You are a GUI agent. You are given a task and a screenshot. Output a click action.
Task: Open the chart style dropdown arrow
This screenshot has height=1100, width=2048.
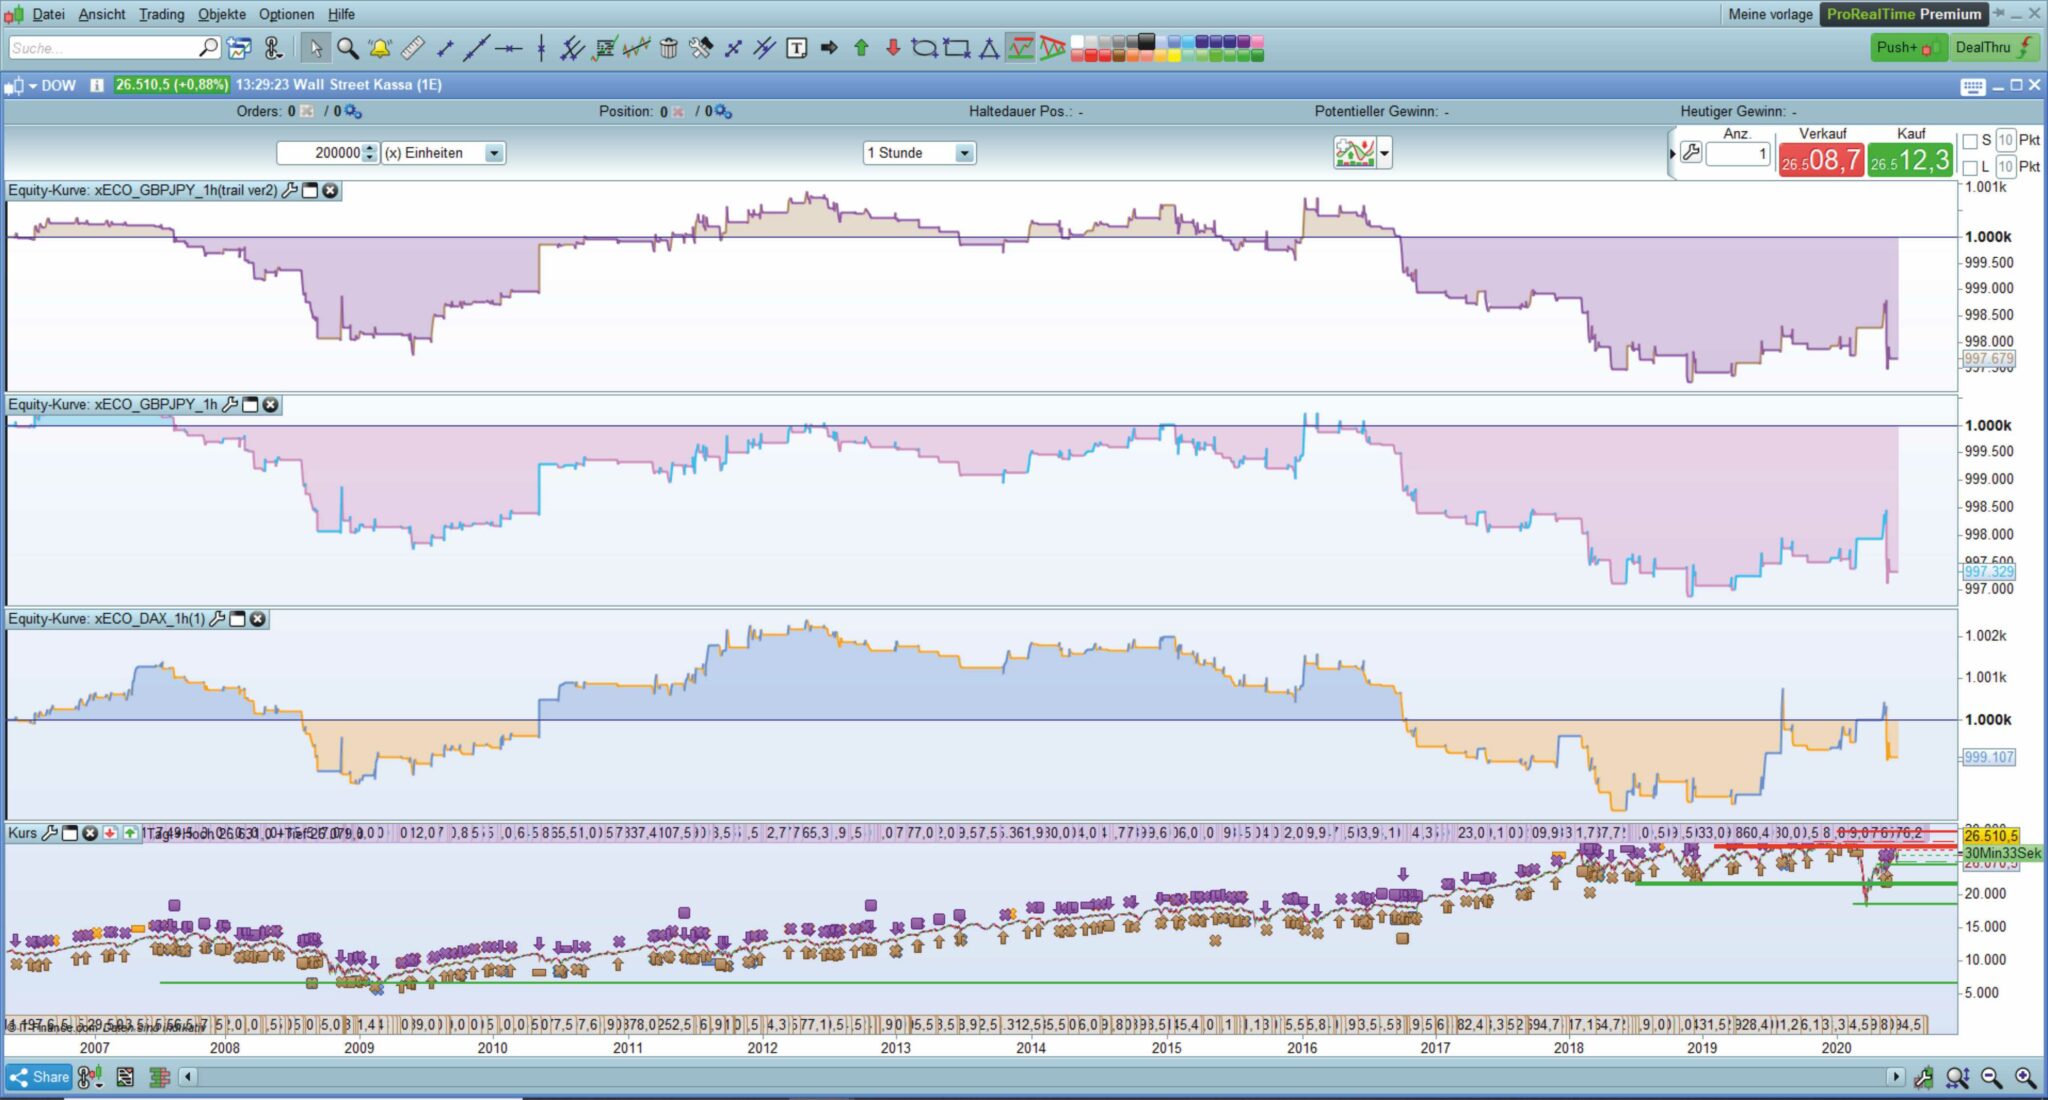click(1385, 154)
